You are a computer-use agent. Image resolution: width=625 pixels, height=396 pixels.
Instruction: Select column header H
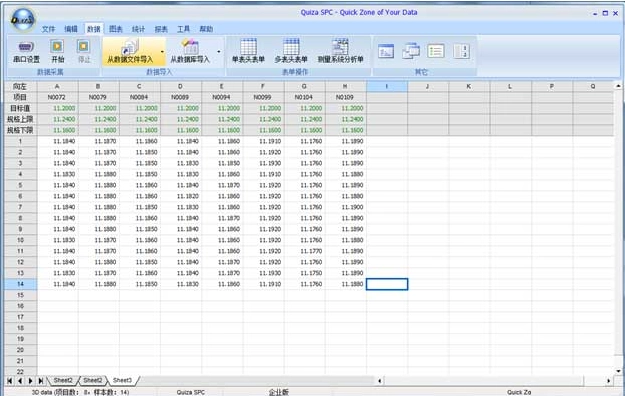click(x=345, y=86)
